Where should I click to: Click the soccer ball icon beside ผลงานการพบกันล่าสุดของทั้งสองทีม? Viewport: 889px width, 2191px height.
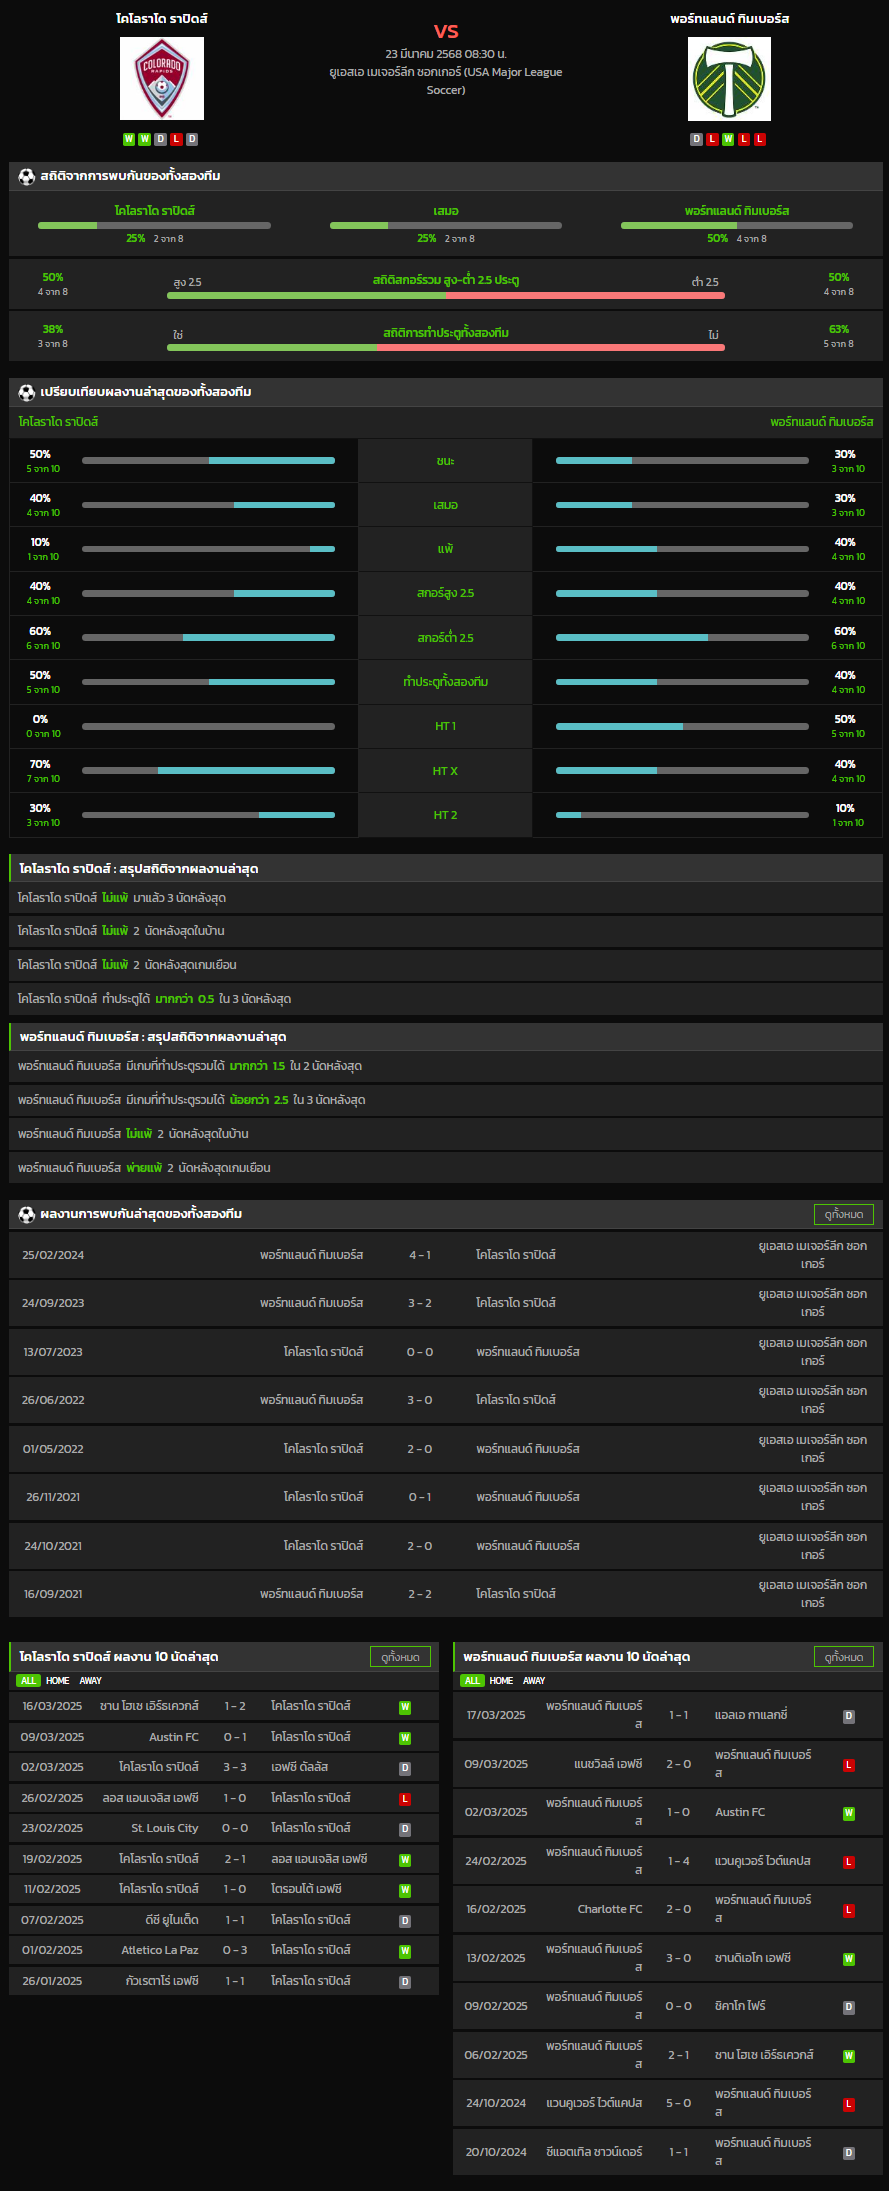(x=27, y=1214)
